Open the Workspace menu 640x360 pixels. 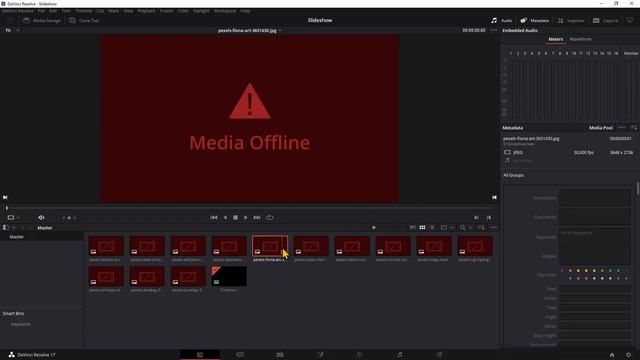pos(225,11)
